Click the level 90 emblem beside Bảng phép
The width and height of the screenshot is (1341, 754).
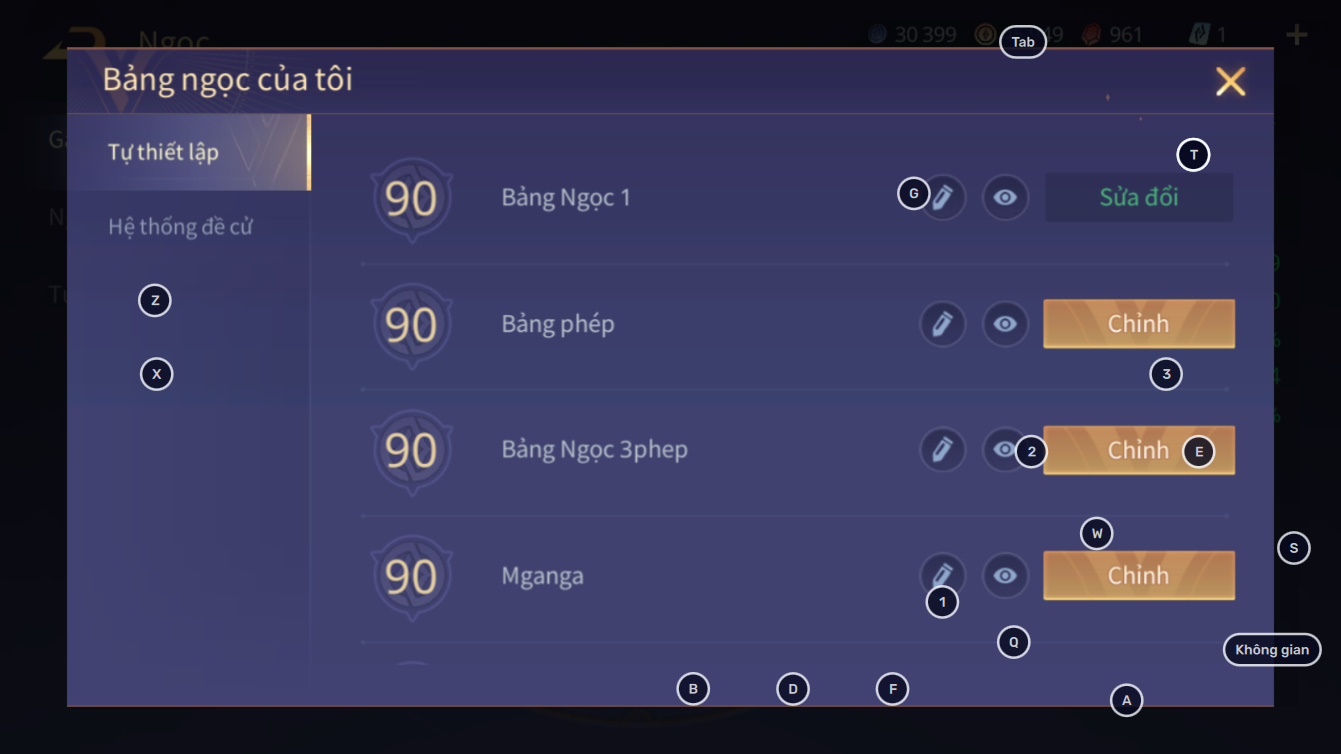411,325
